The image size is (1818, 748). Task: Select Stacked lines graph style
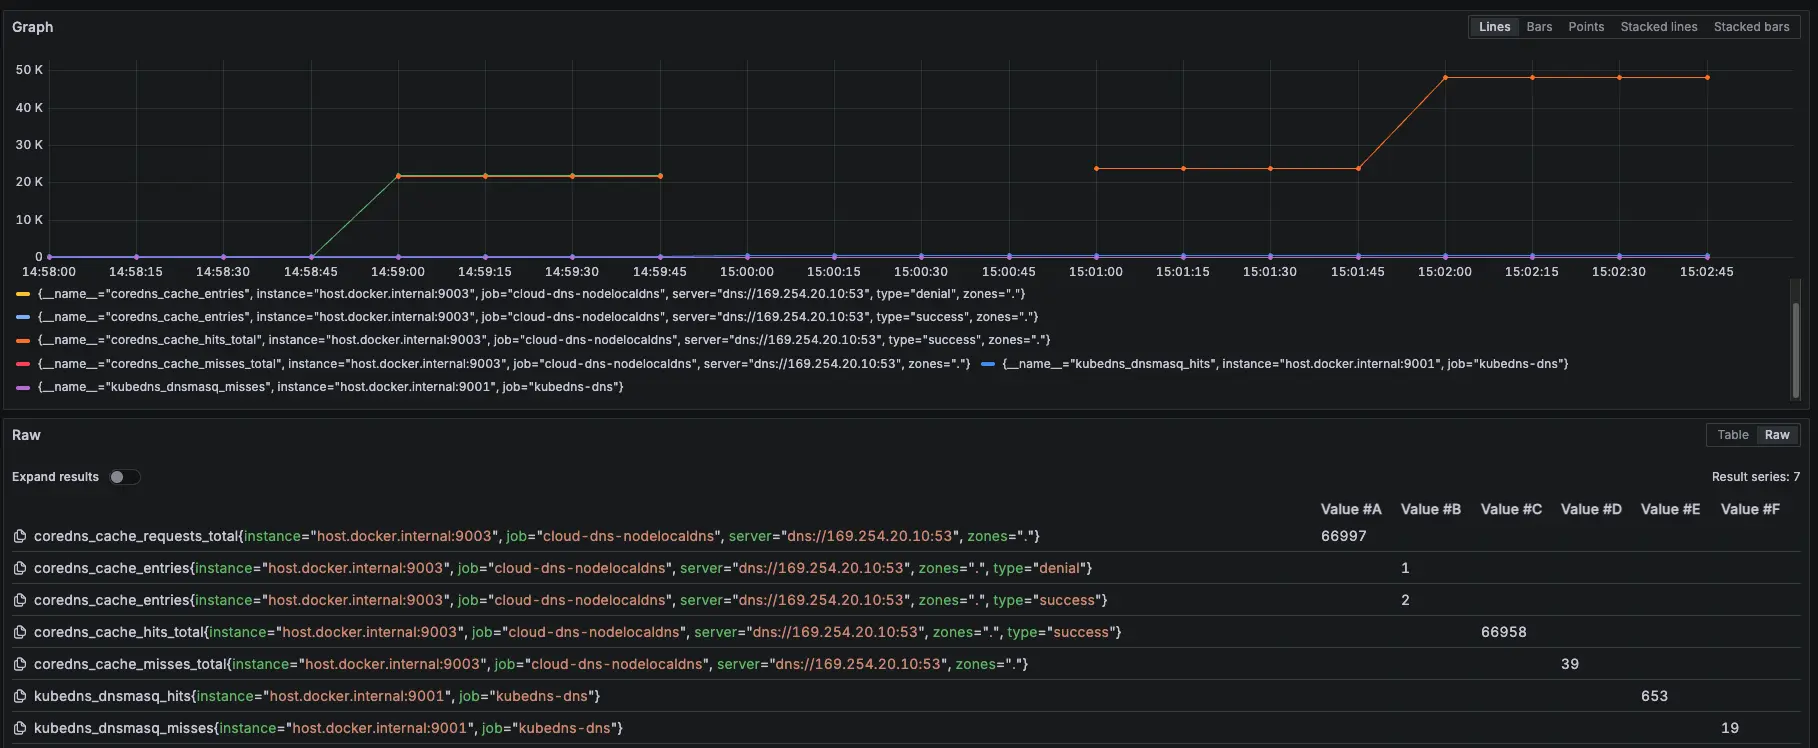pyautogui.click(x=1658, y=27)
